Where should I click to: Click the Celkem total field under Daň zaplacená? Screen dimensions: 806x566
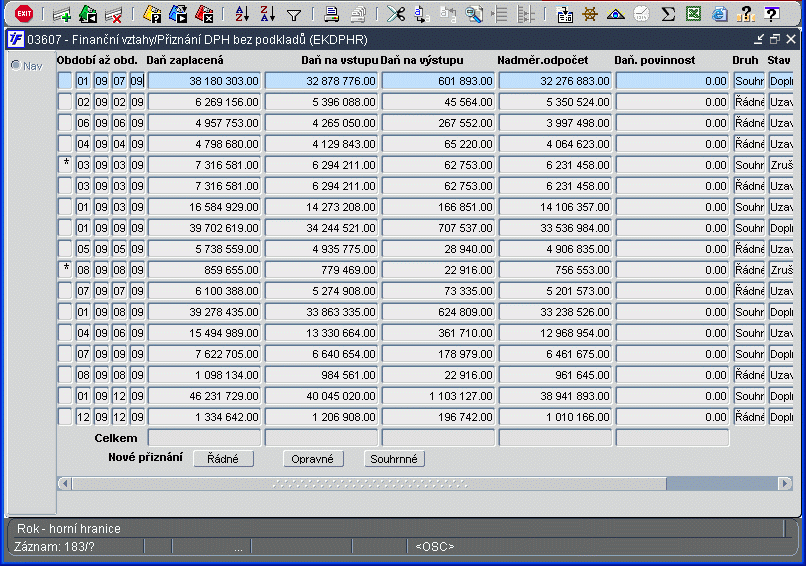click(205, 438)
